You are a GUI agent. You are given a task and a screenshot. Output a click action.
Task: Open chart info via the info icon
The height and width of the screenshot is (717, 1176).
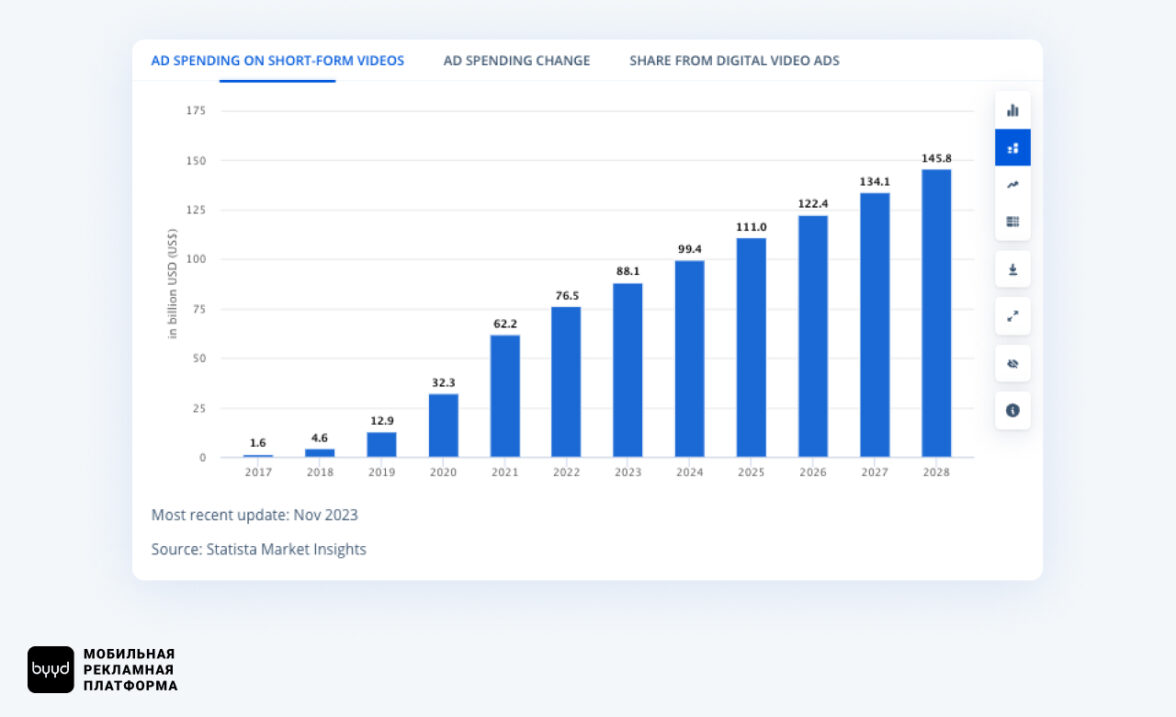(x=1012, y=410)
